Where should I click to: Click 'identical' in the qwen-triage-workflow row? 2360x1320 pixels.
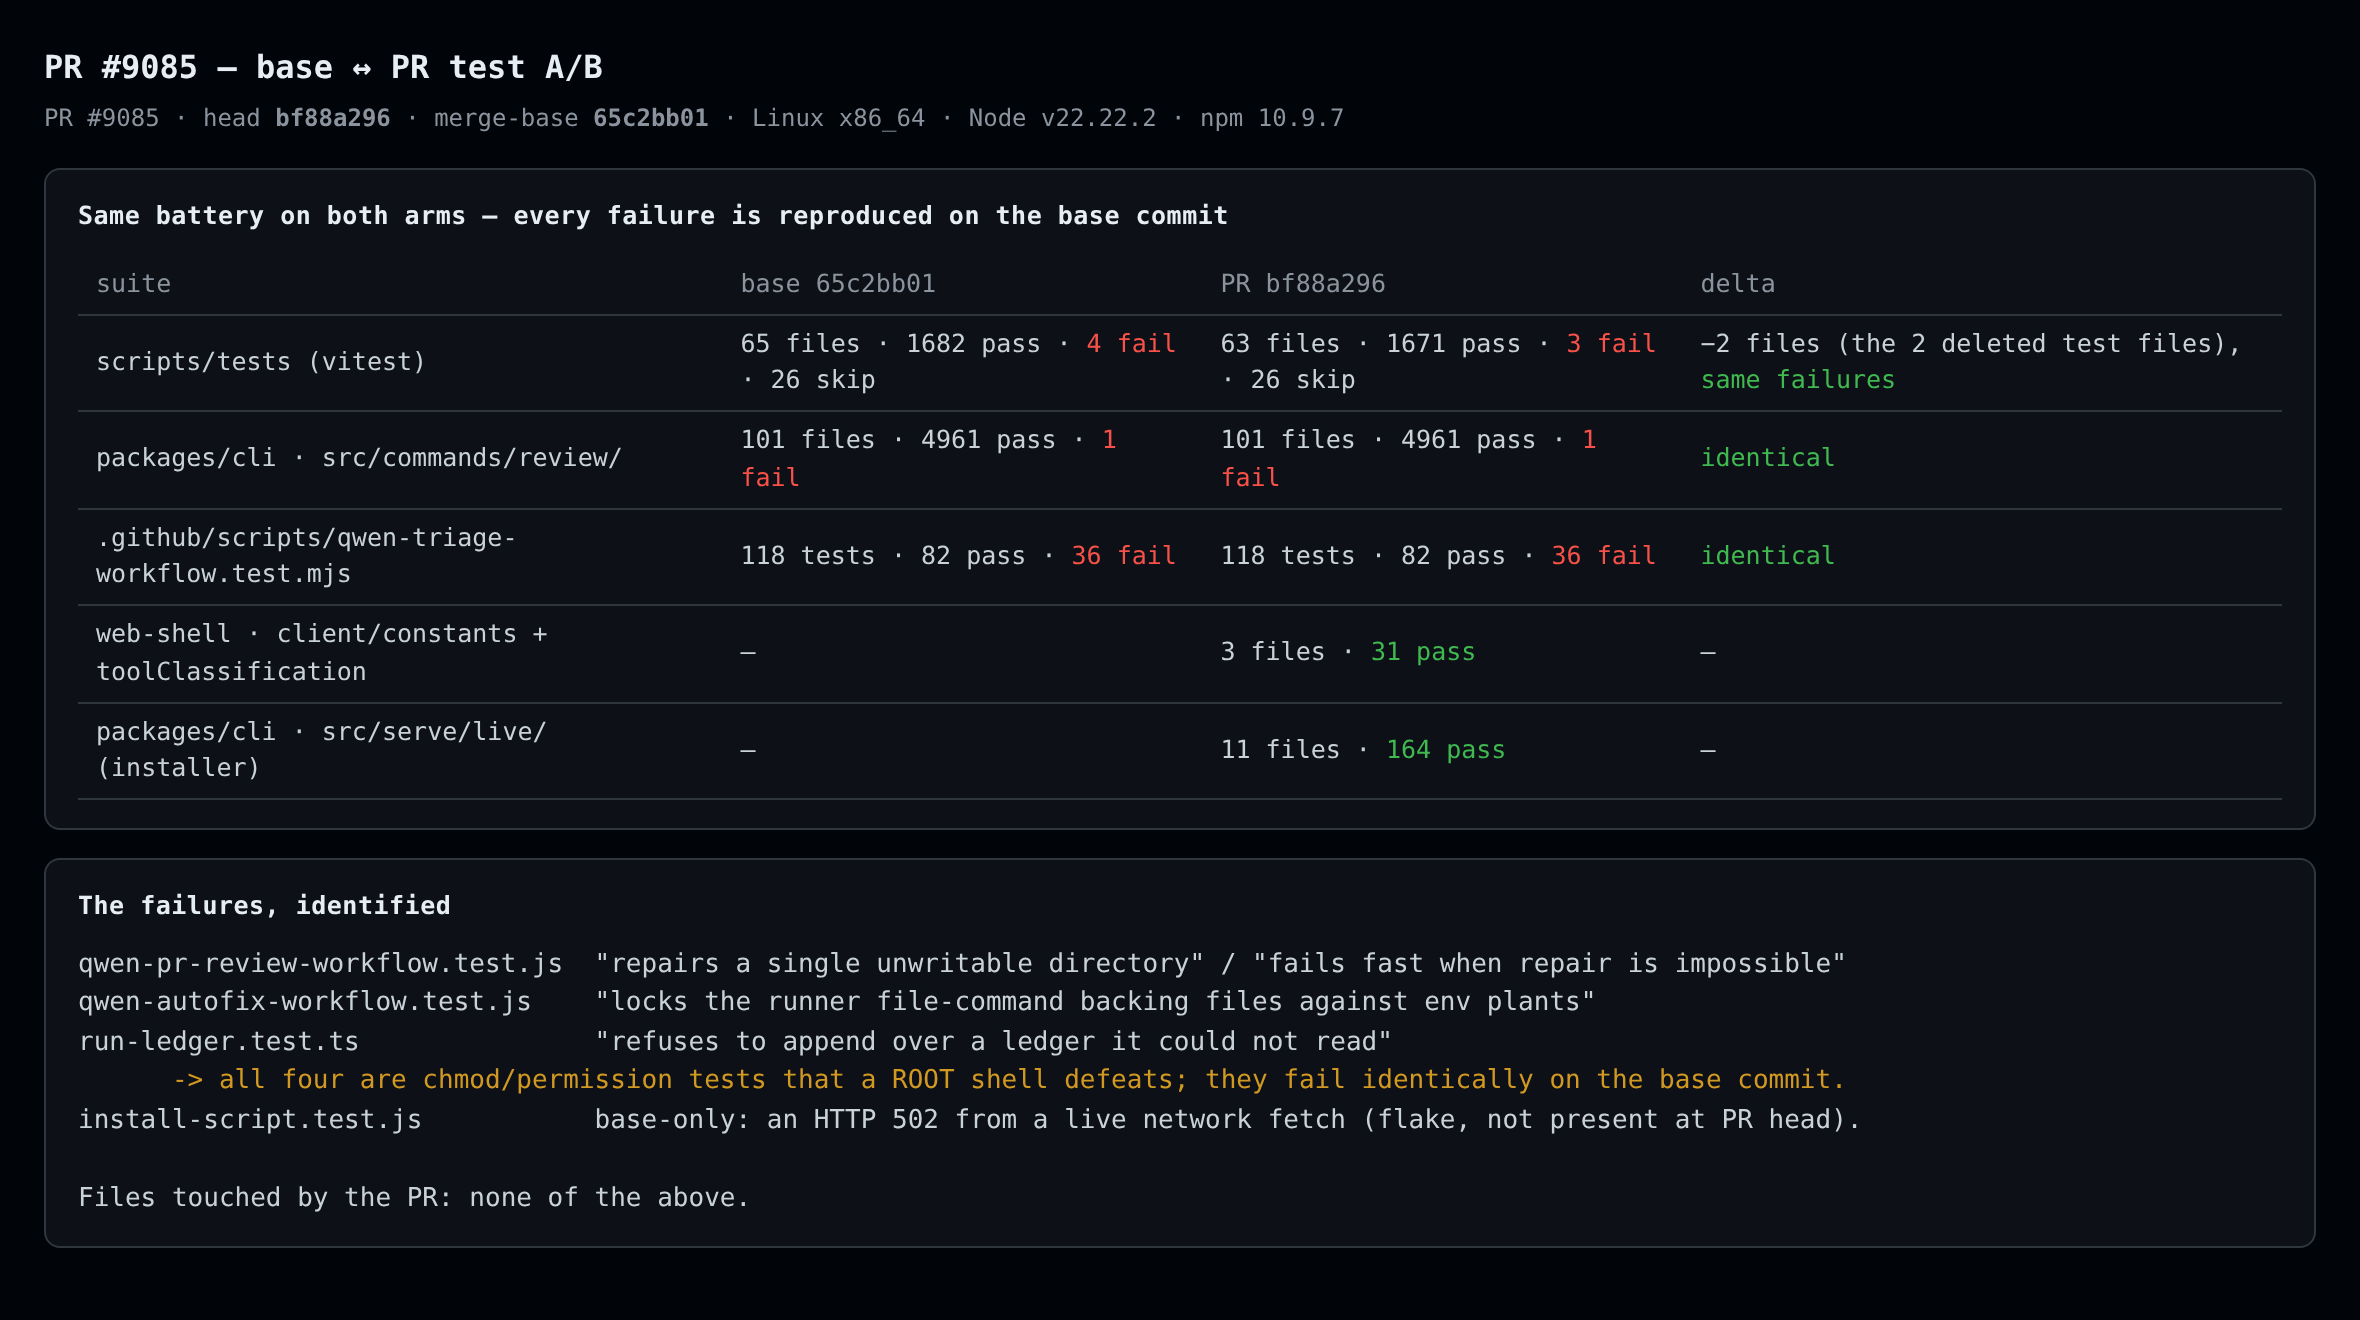click(x=1768, y=556)
